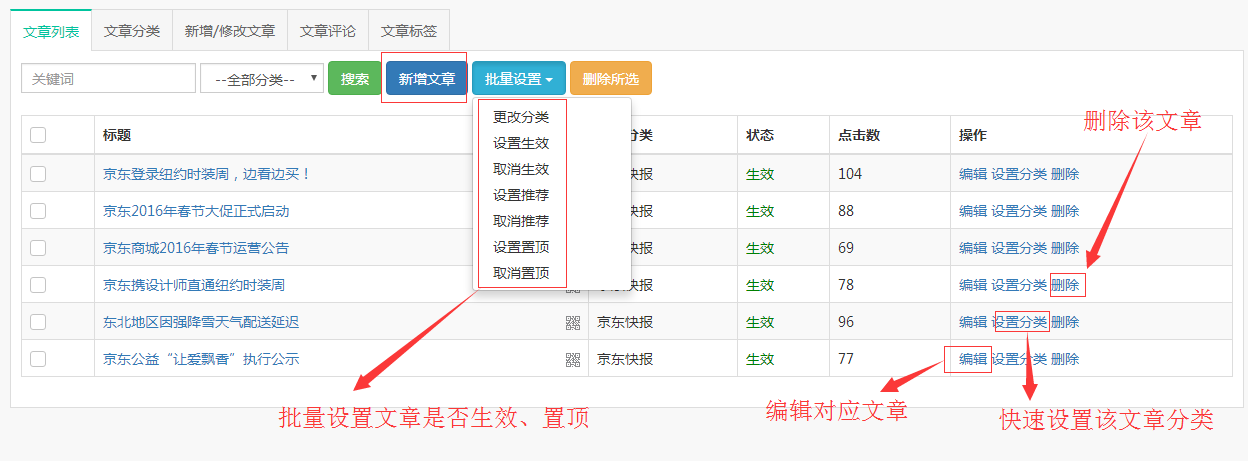This screenshot has height=461, width=1248.
Task: Collapse the 批量设置 dropdown button
Action: [x=519, y=79]
